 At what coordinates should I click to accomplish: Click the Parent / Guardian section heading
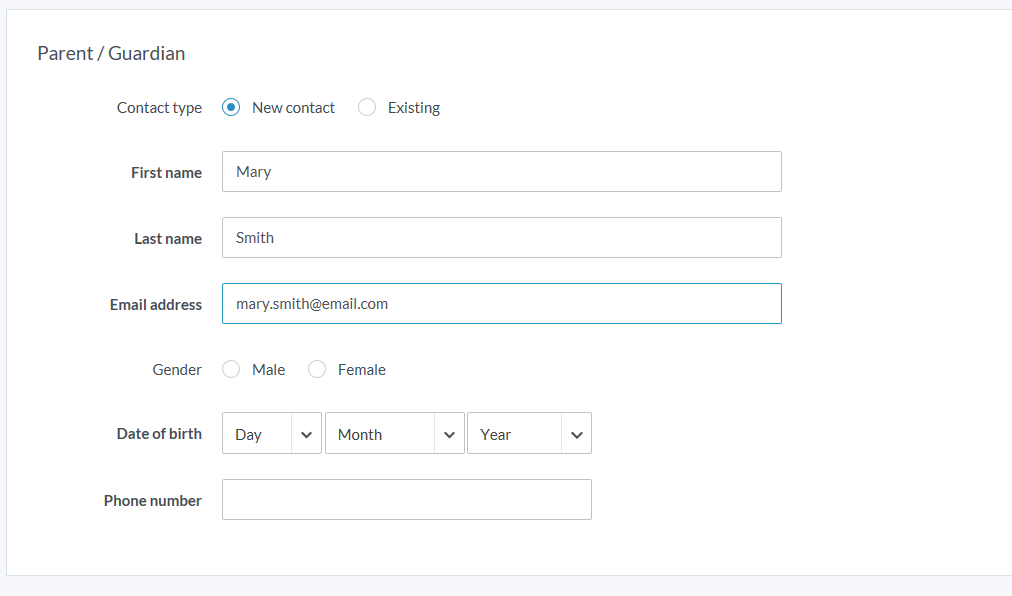pyautogui.click(x=111, y=54)
